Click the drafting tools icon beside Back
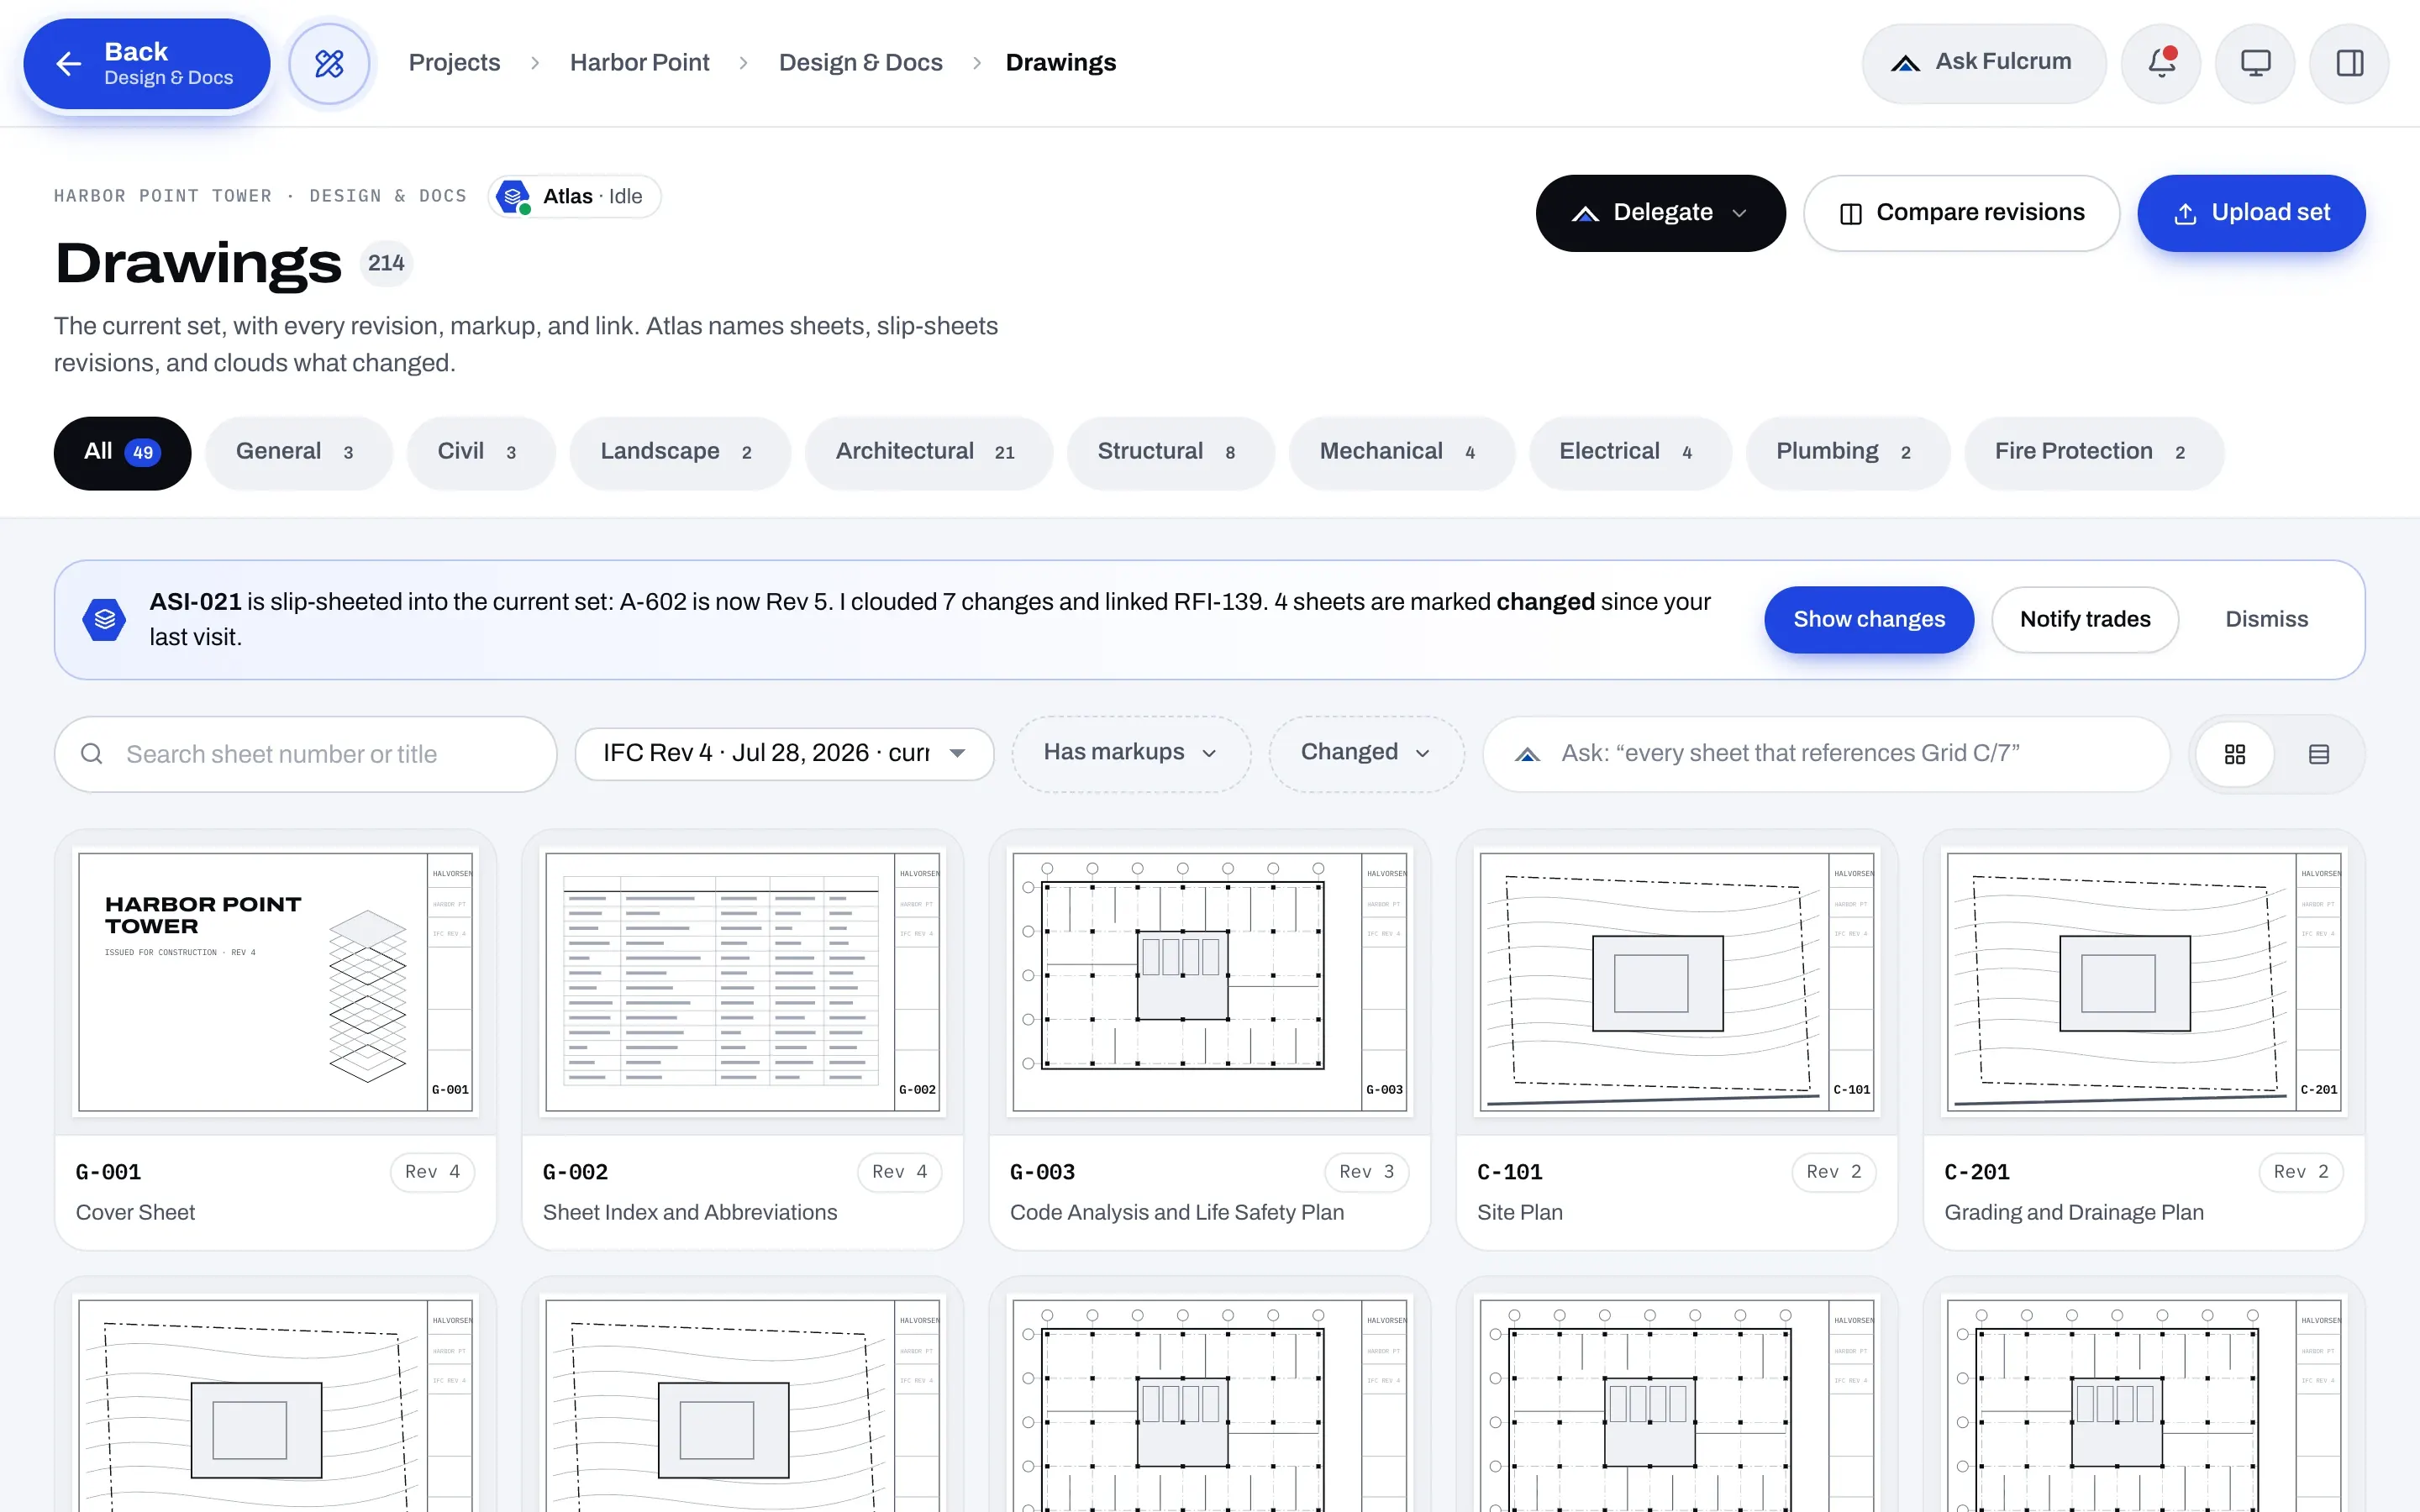2420x1512 pixels. [x=329, y=63]
